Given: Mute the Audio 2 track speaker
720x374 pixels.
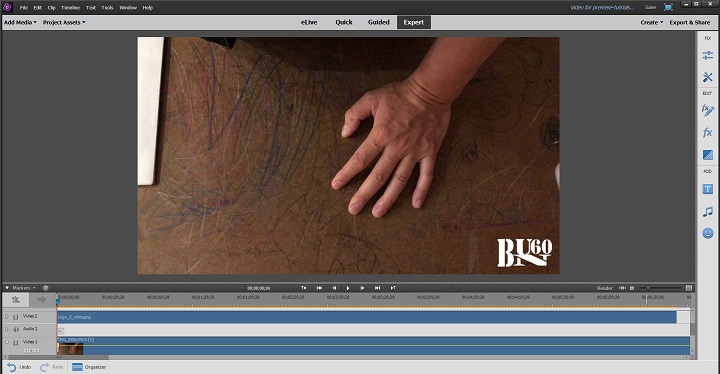Looking at the screenshot, I should 16,329.
